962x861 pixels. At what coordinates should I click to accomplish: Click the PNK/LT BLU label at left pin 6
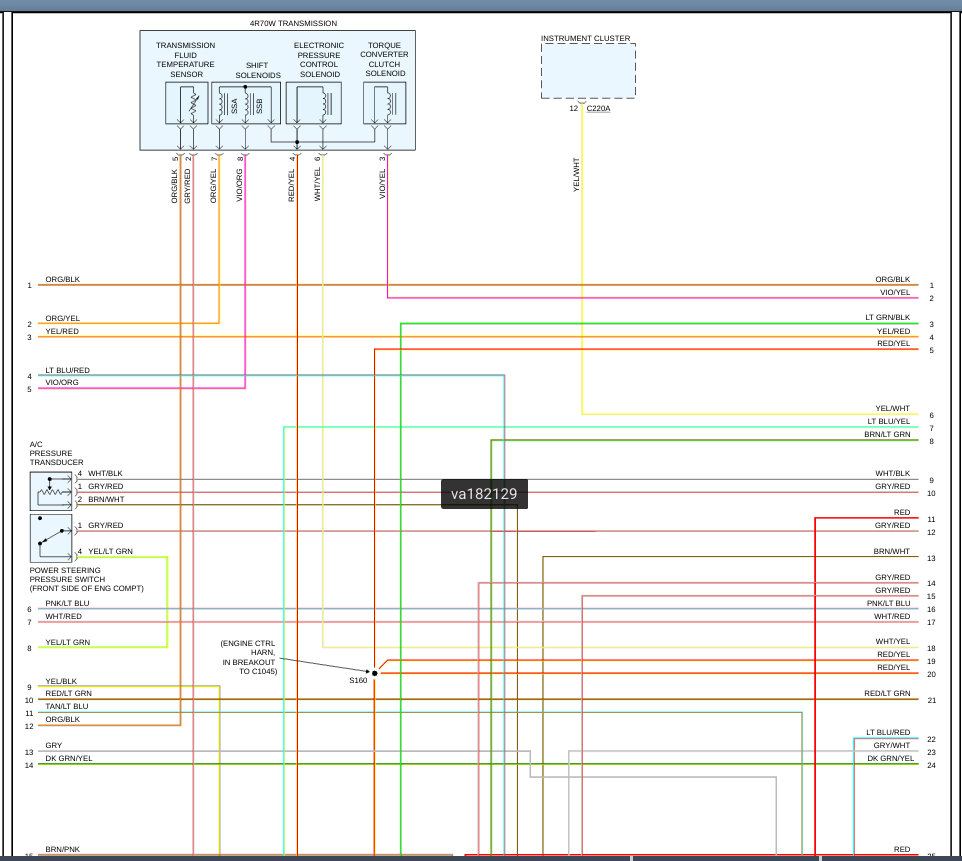[x=67, y=603]
